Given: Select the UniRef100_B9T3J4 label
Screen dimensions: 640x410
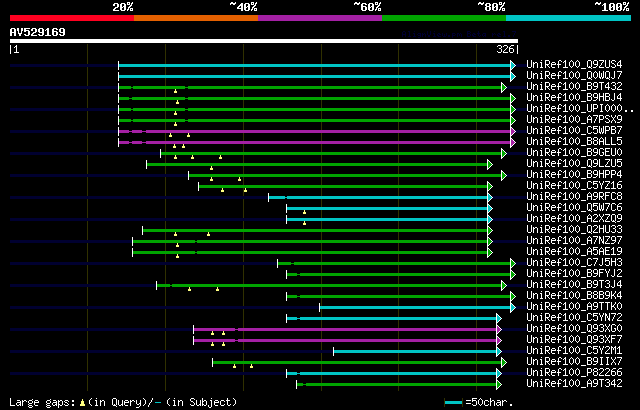Looking at the screenshot, I should 574,285.
